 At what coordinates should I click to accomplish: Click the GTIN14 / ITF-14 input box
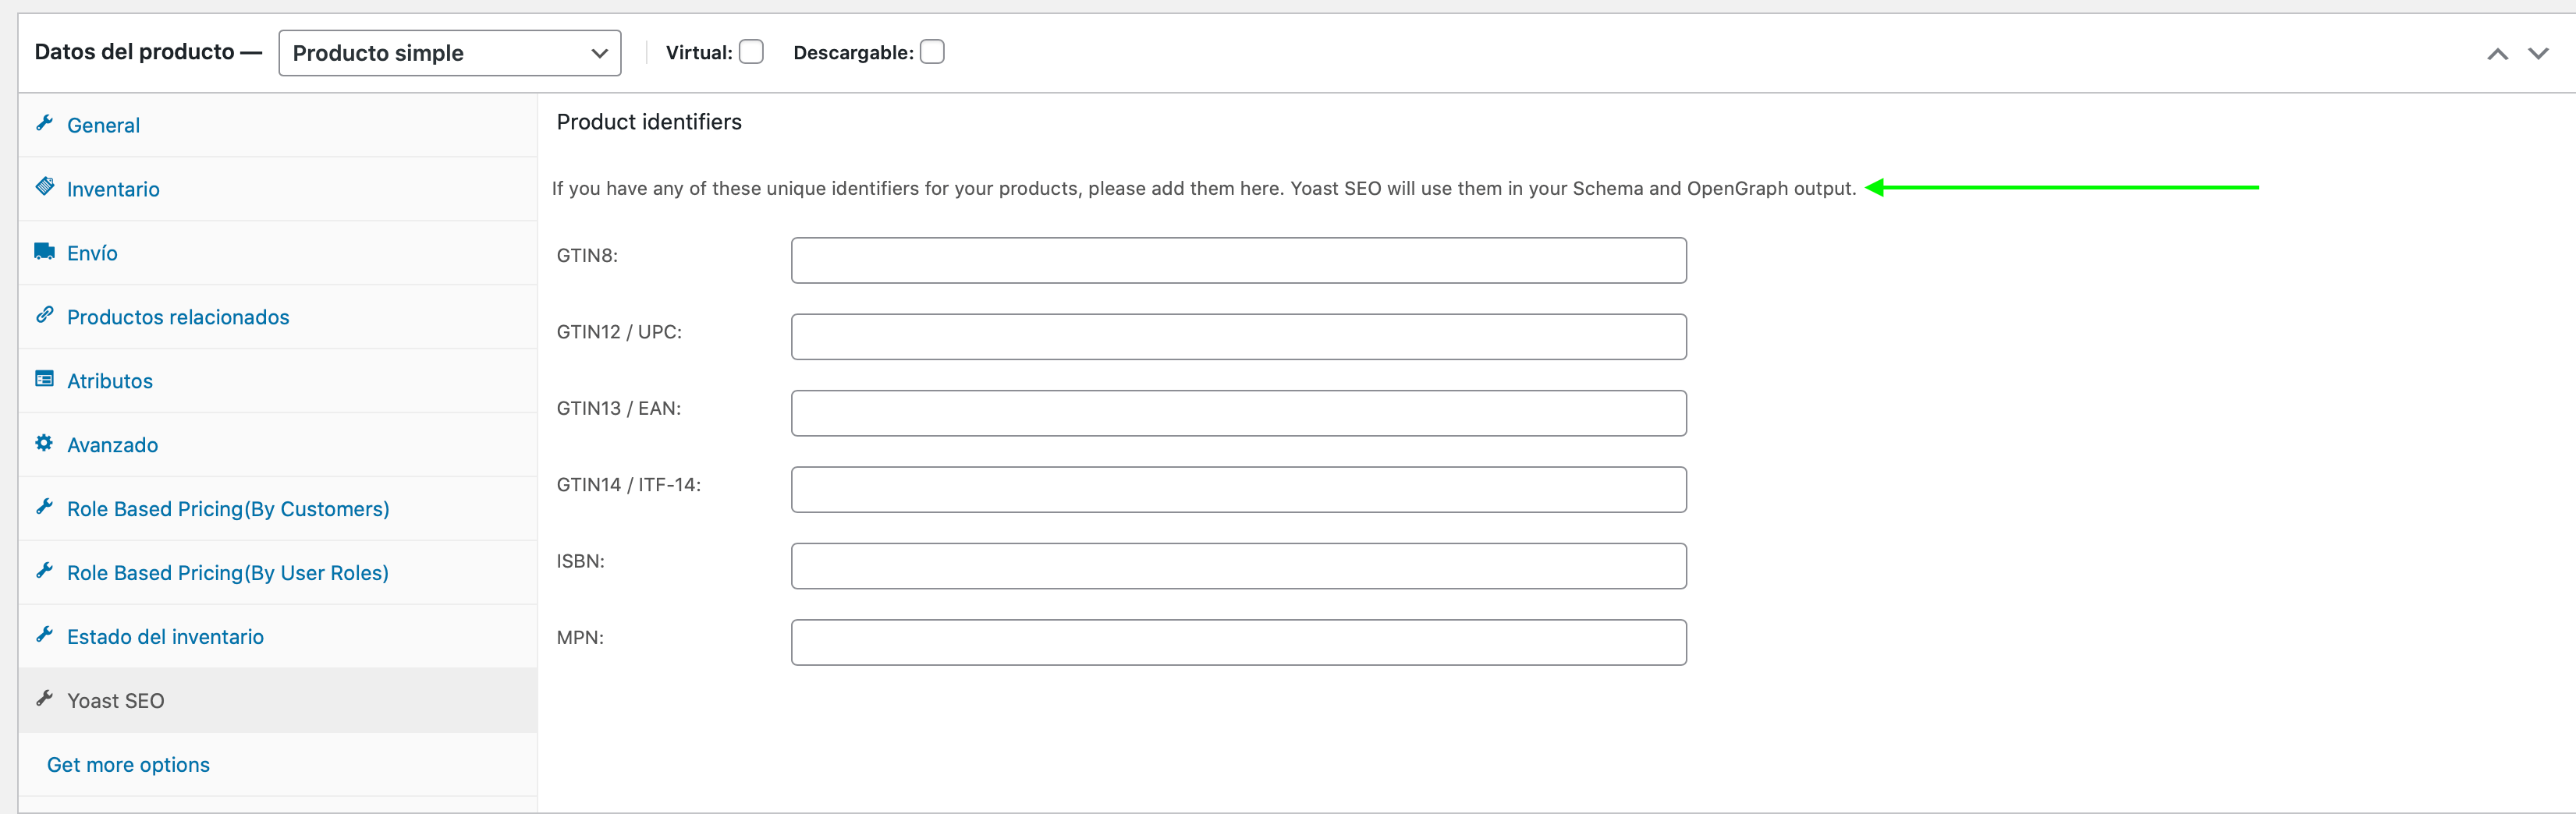pyautogui.click(x=1238, y=490)
